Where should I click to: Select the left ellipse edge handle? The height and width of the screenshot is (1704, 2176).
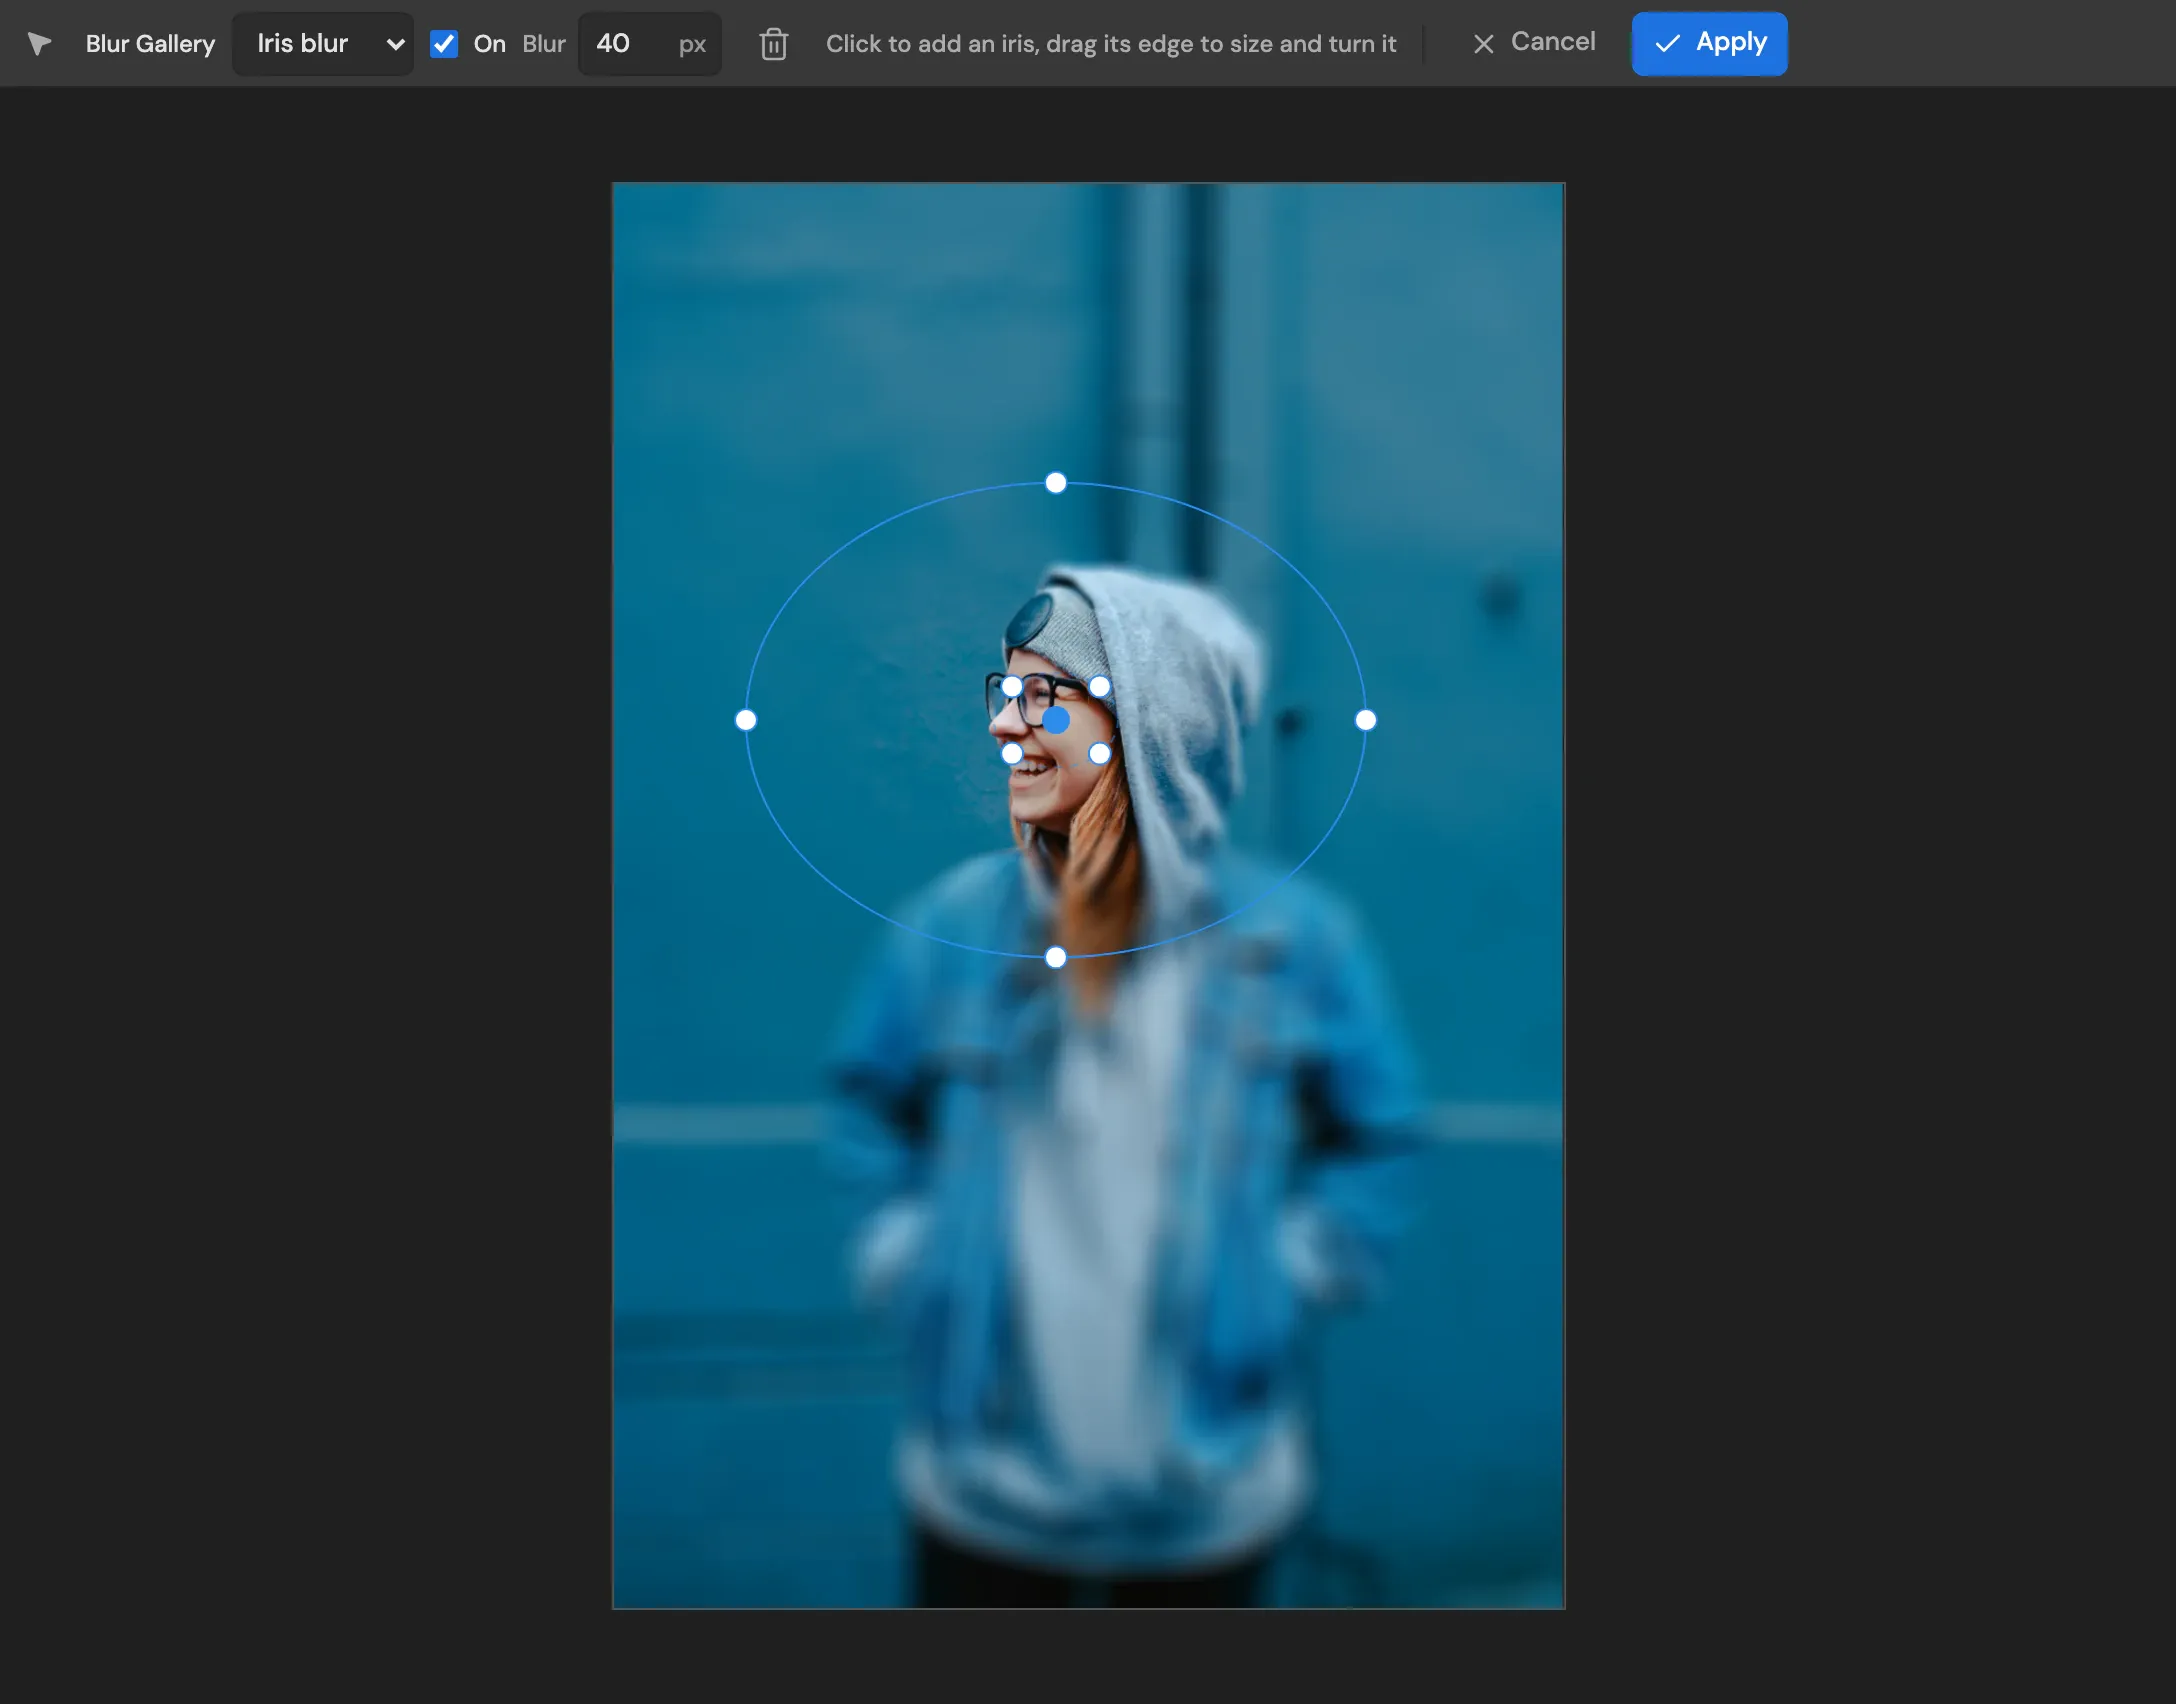(x=746, y=720)
